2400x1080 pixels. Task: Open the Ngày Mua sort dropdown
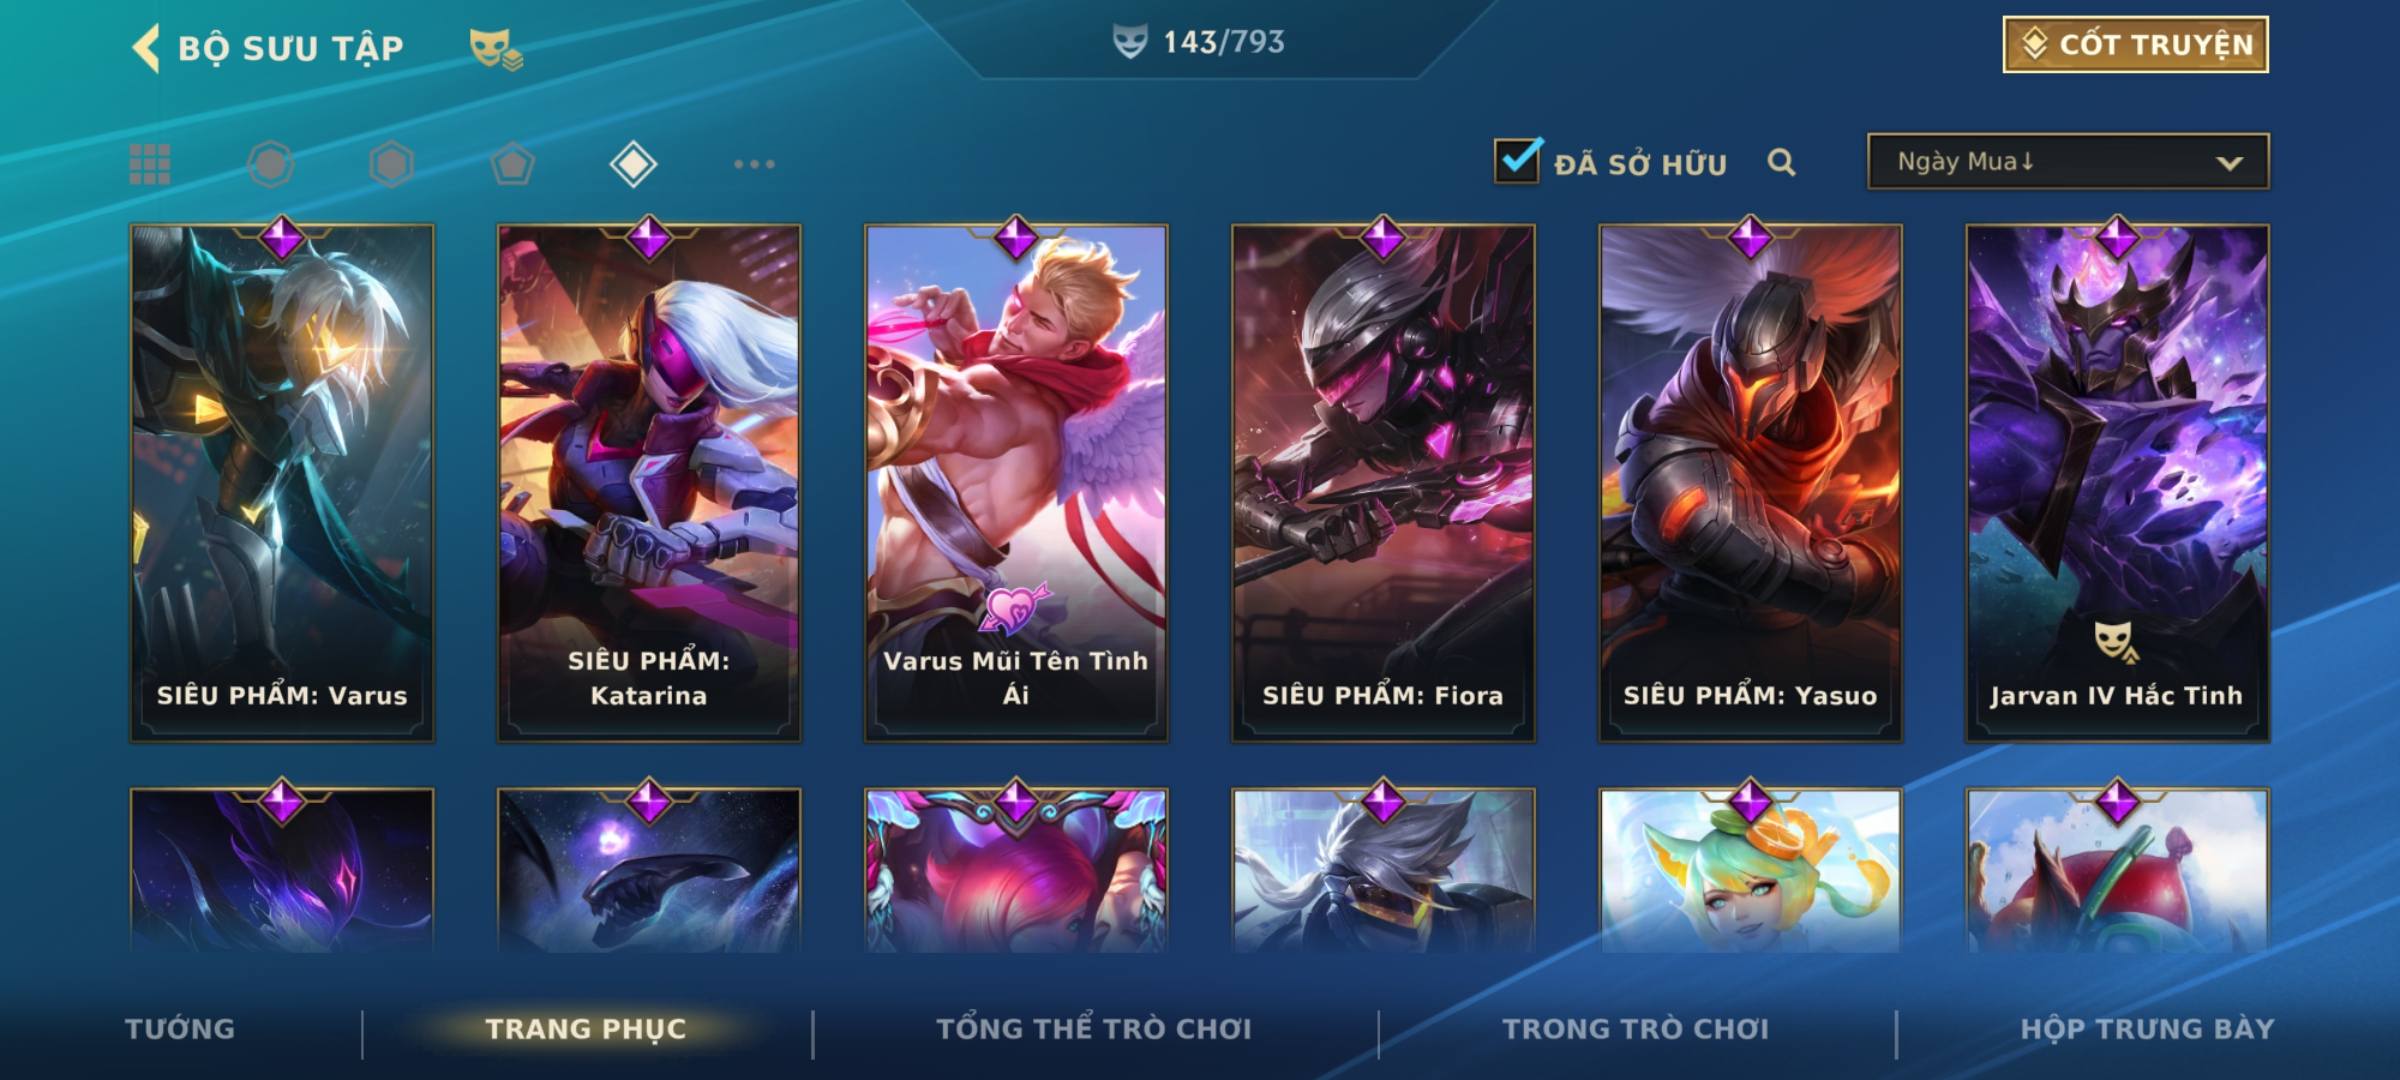2068,161
